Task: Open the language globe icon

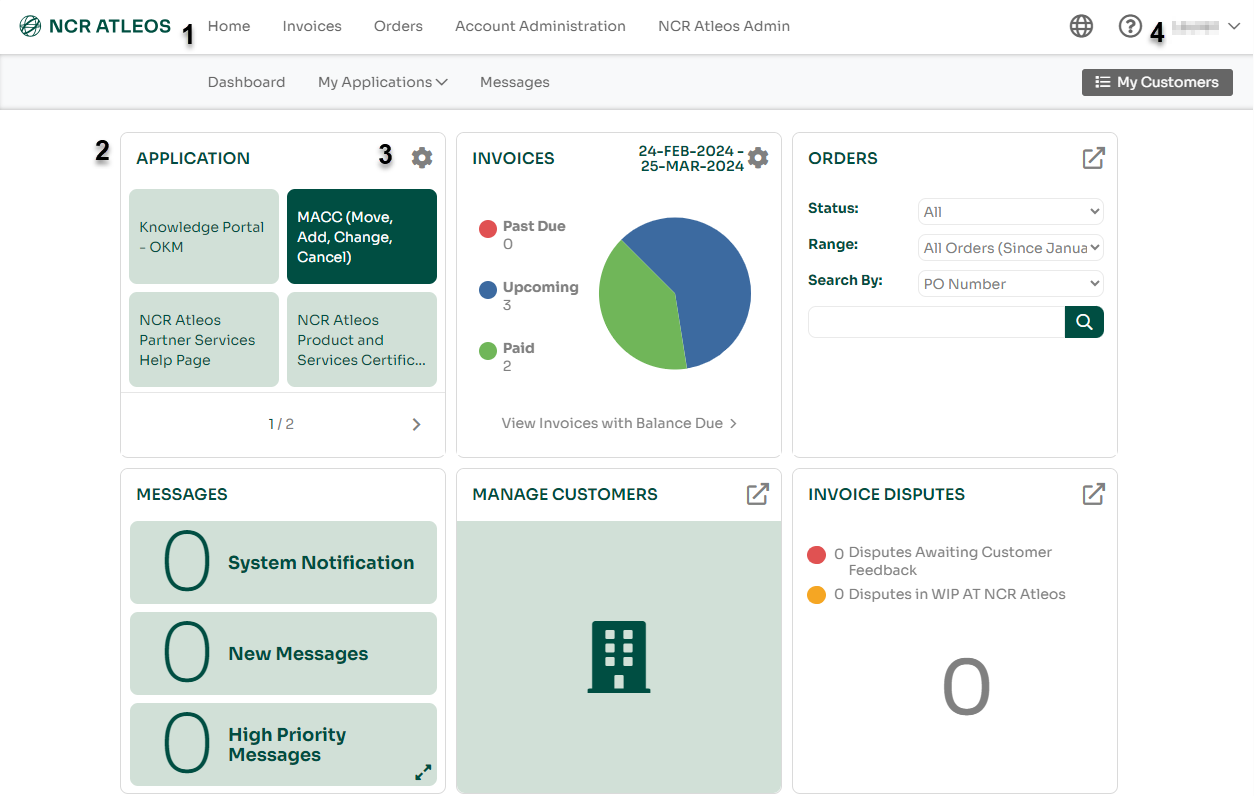Action: click(1081, 26)
